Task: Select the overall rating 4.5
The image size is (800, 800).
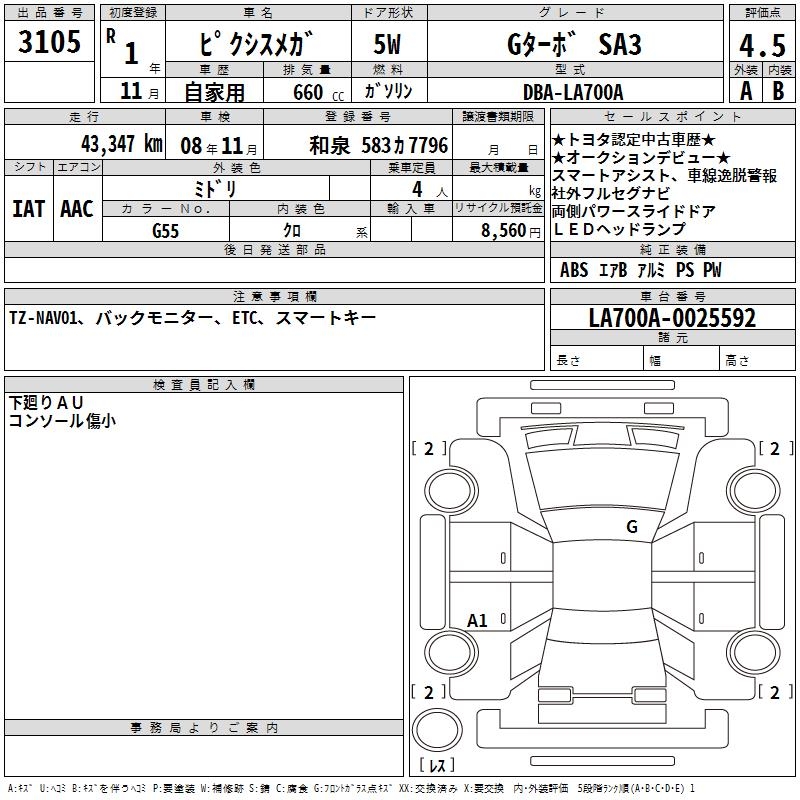Action: click(762, 45)
